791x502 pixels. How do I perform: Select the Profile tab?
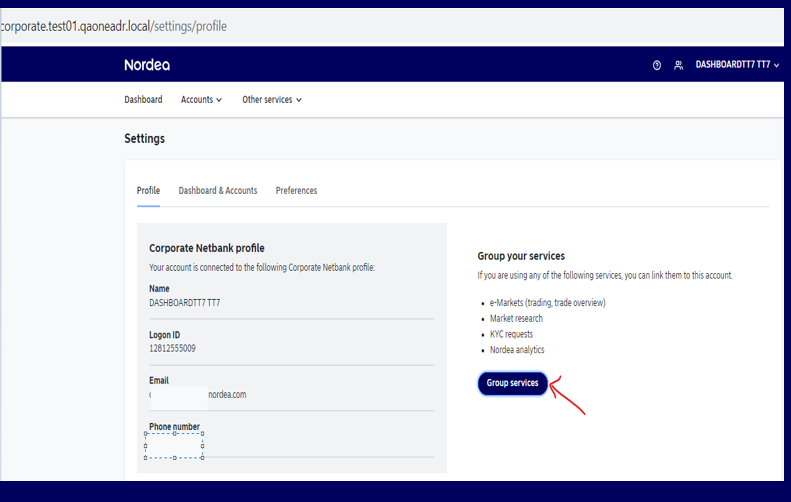(148, 191)
